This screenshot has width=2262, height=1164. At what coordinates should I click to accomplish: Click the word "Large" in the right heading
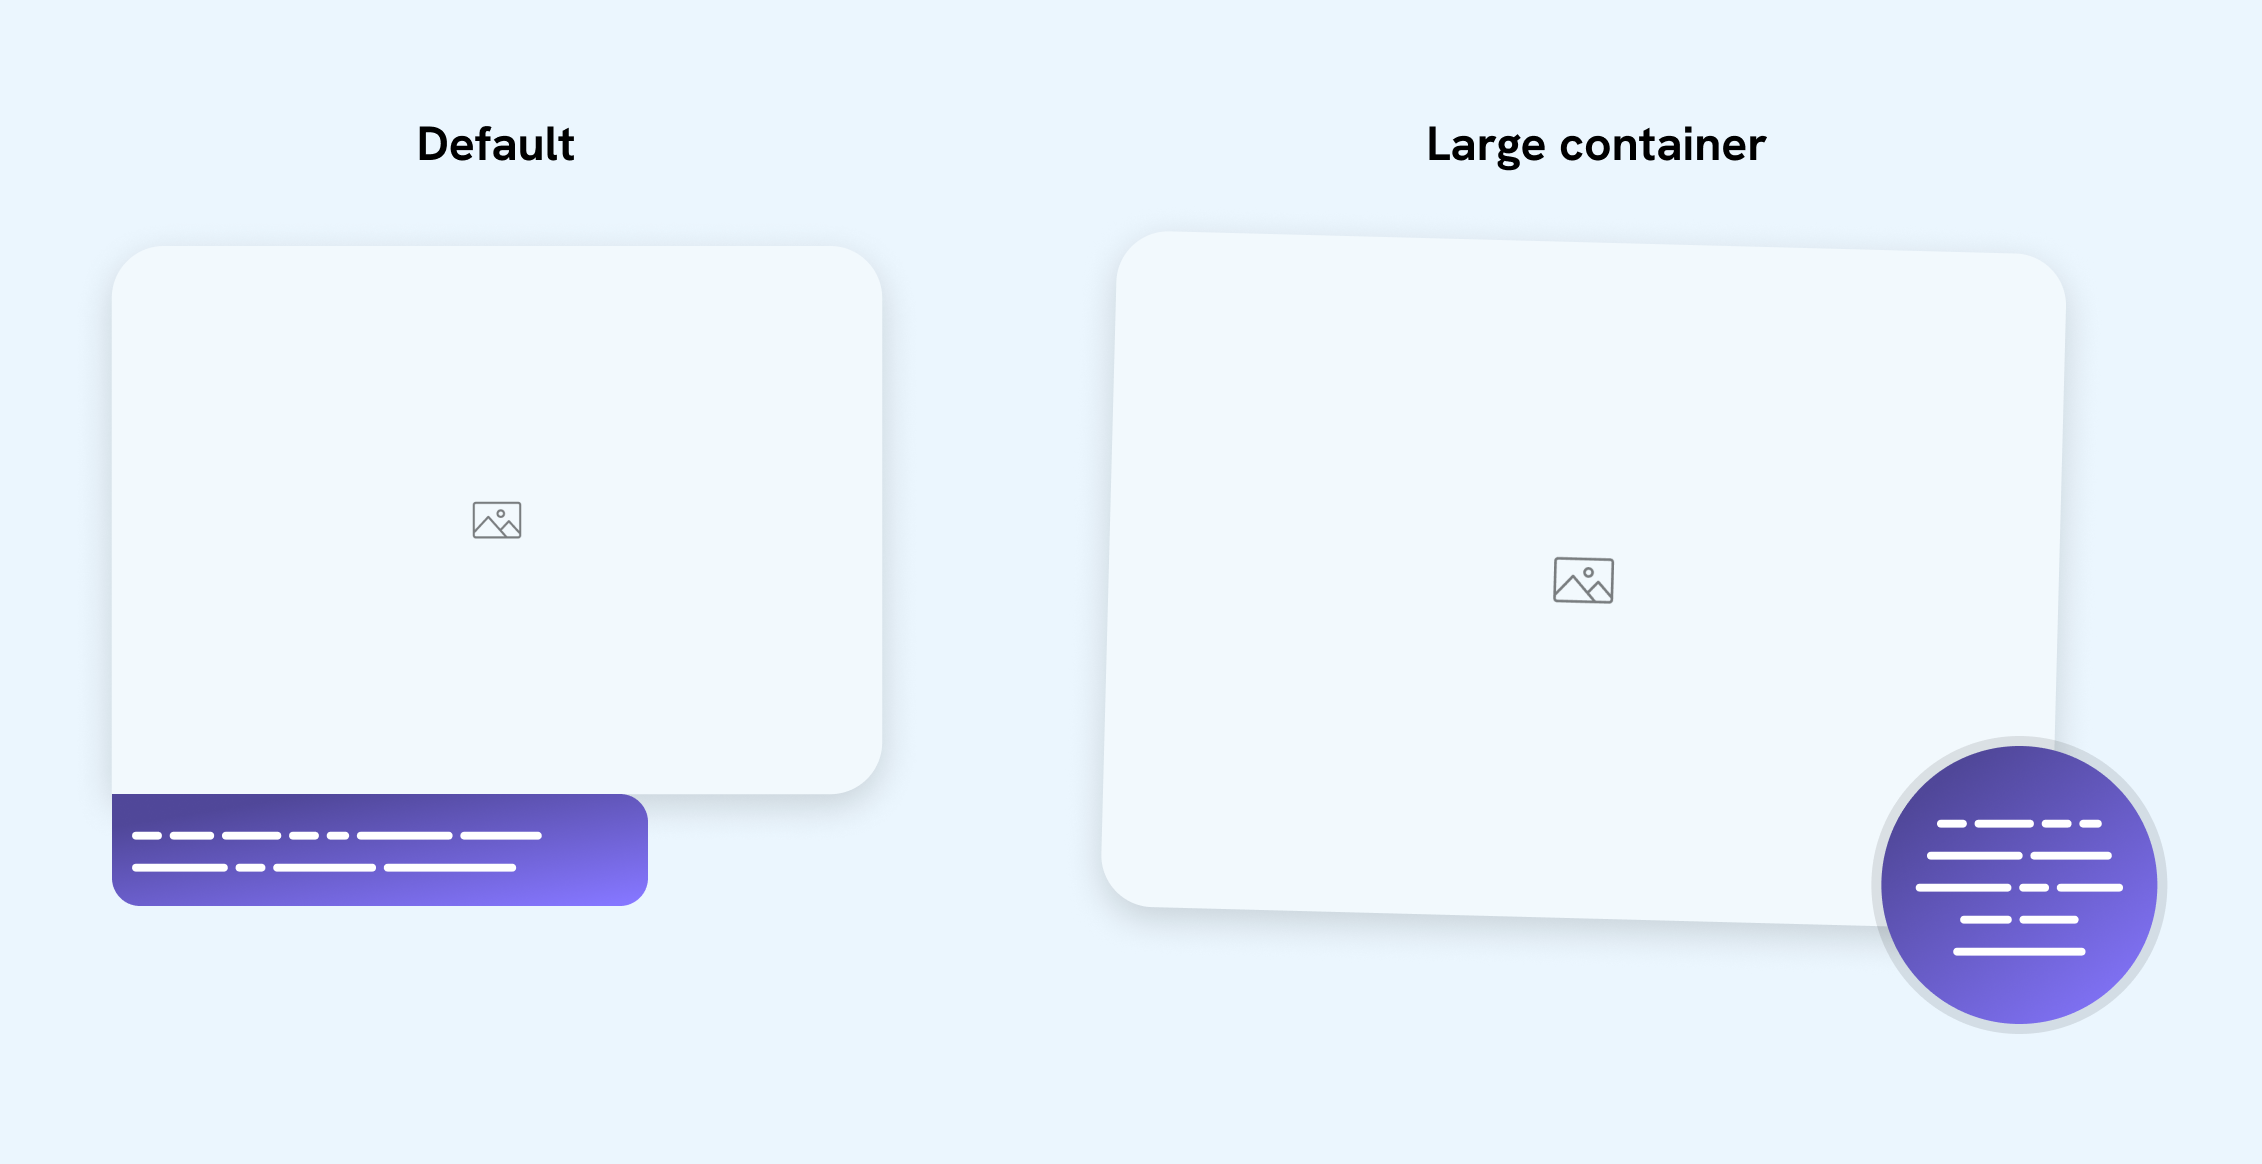1485,145
